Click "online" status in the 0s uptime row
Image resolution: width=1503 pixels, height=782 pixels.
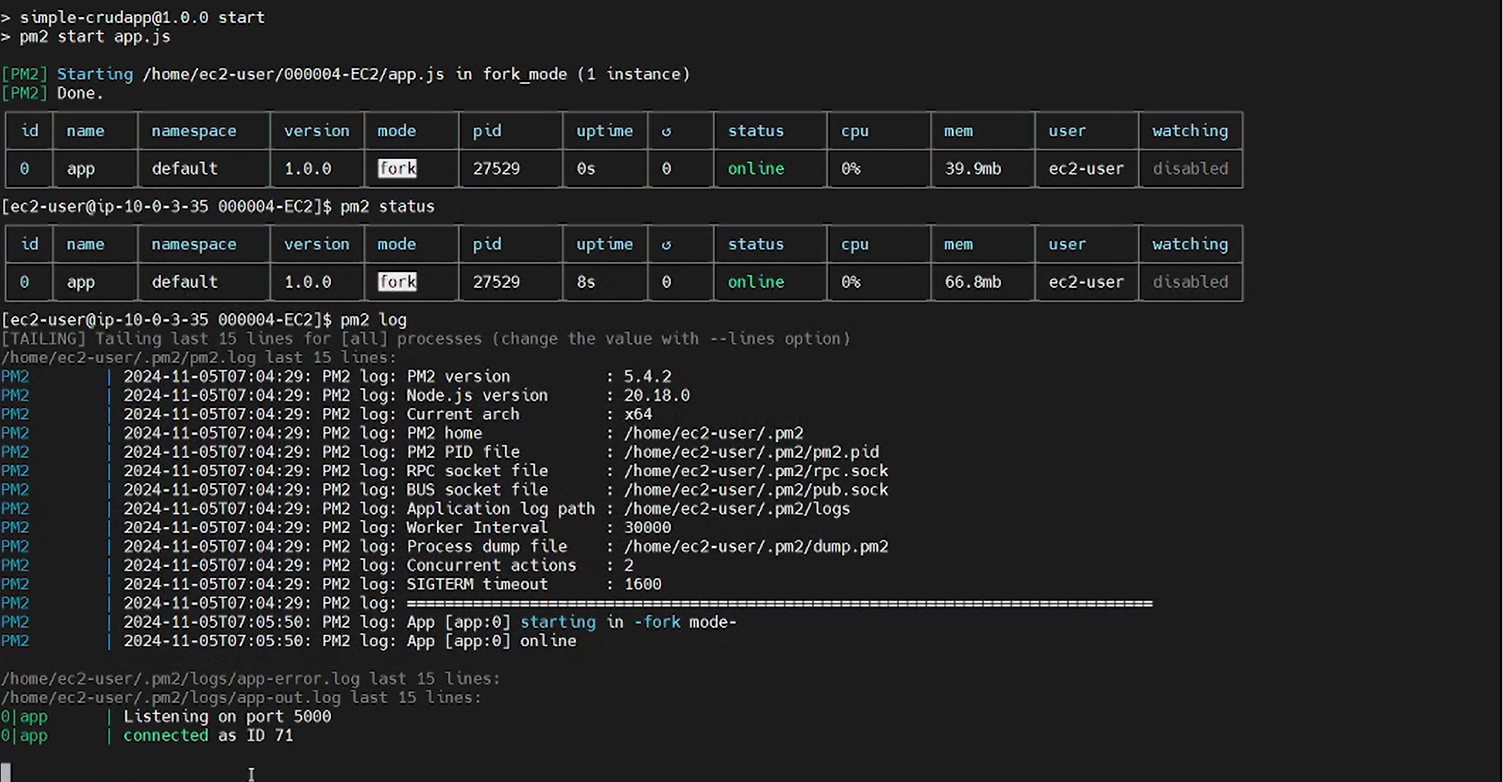(756, 168)
